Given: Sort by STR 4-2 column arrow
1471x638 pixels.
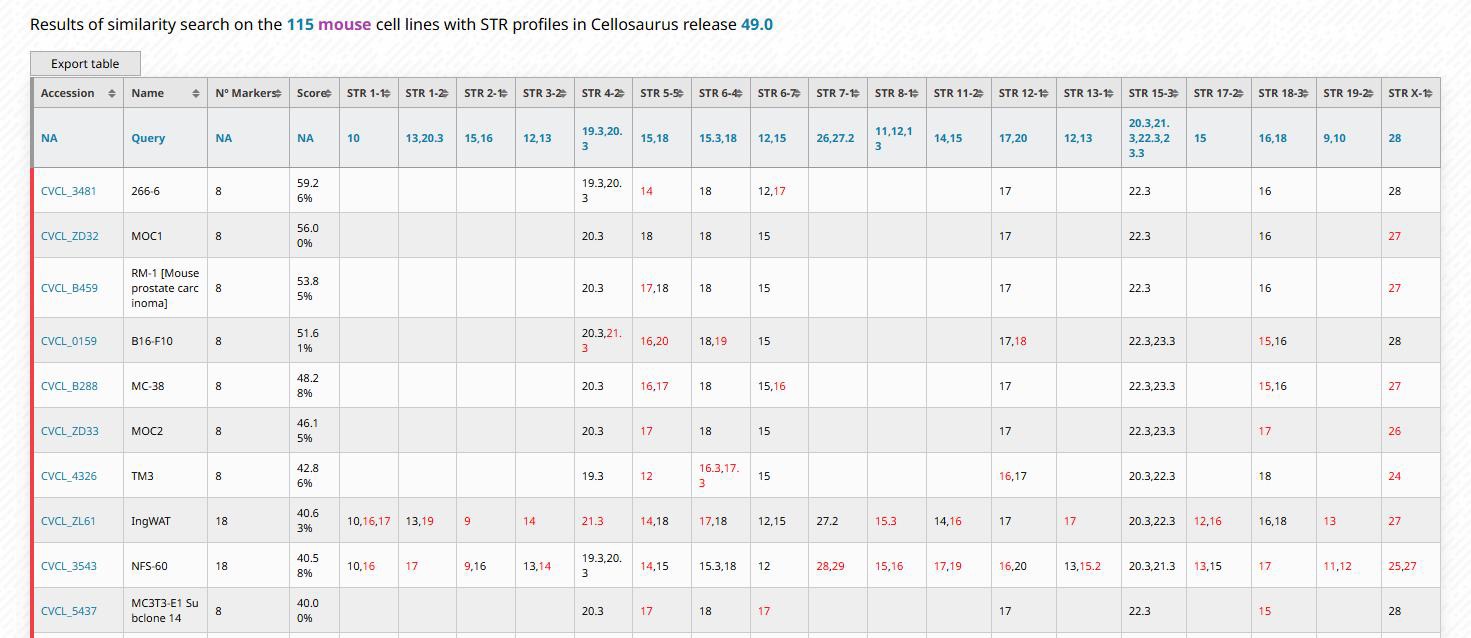Looking at the screenshot, I should coord(621,93).
